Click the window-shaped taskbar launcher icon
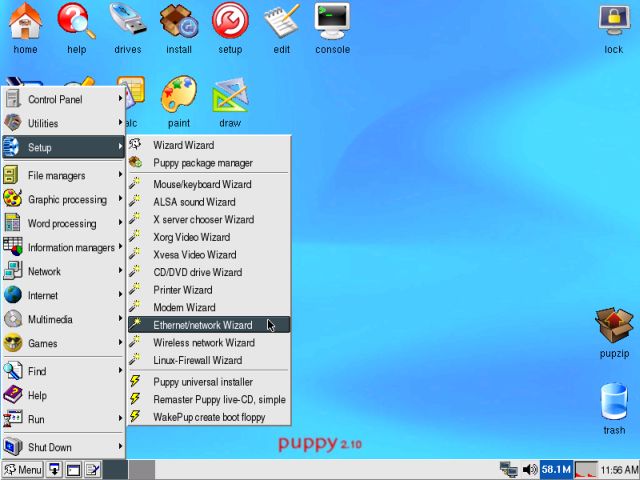640x480 pixels. point(73,470)
